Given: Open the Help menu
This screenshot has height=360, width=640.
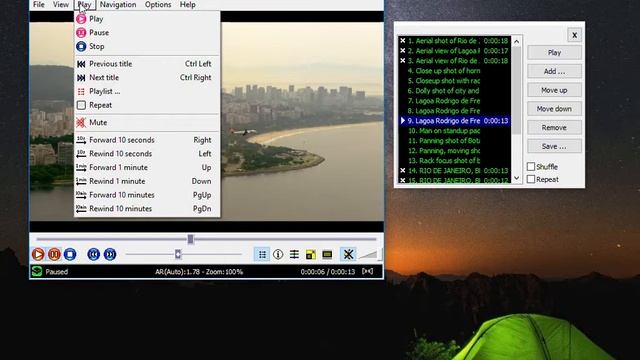Looking at the screenshot, I should (x=188, y=4).
